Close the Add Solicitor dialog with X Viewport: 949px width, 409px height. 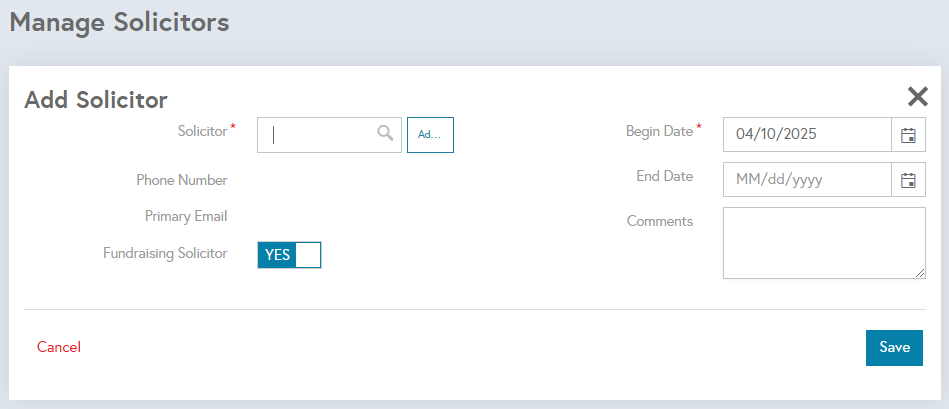point(918,96)
